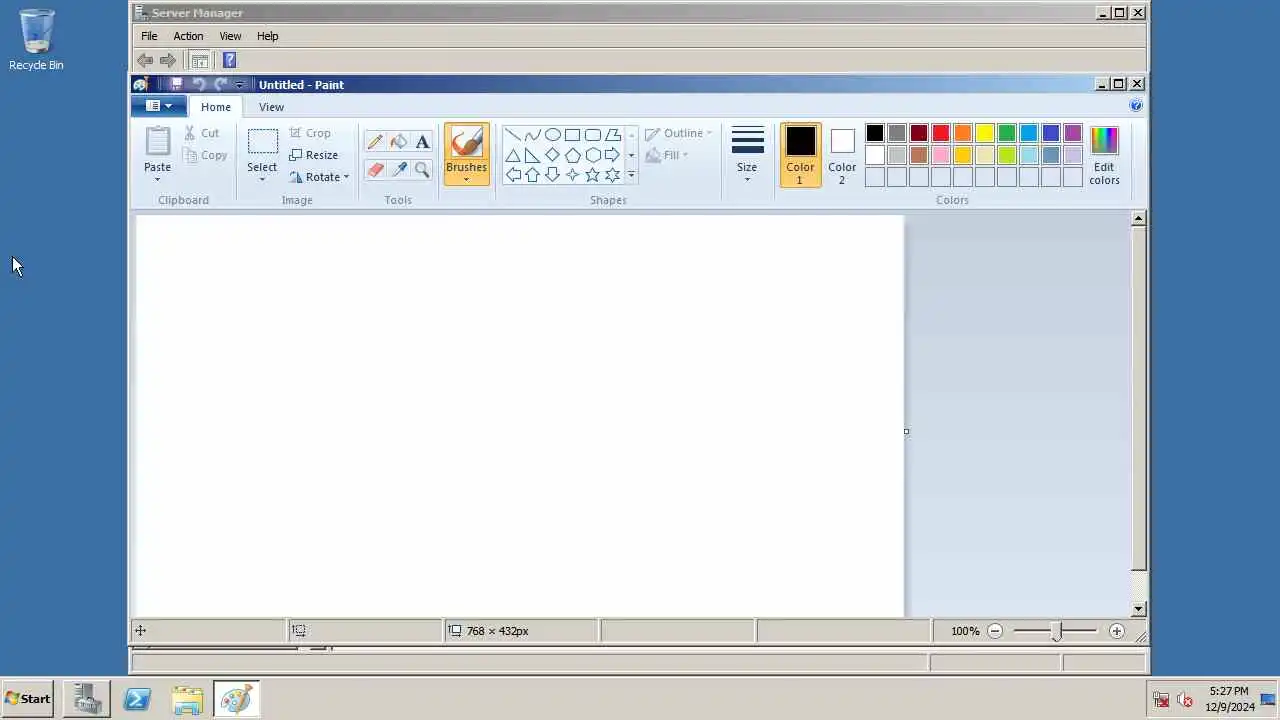Viewport: 1280px width, 720px height.
Task: Select the Fill with color bucket tool
Action: click(x=399, y=142)
